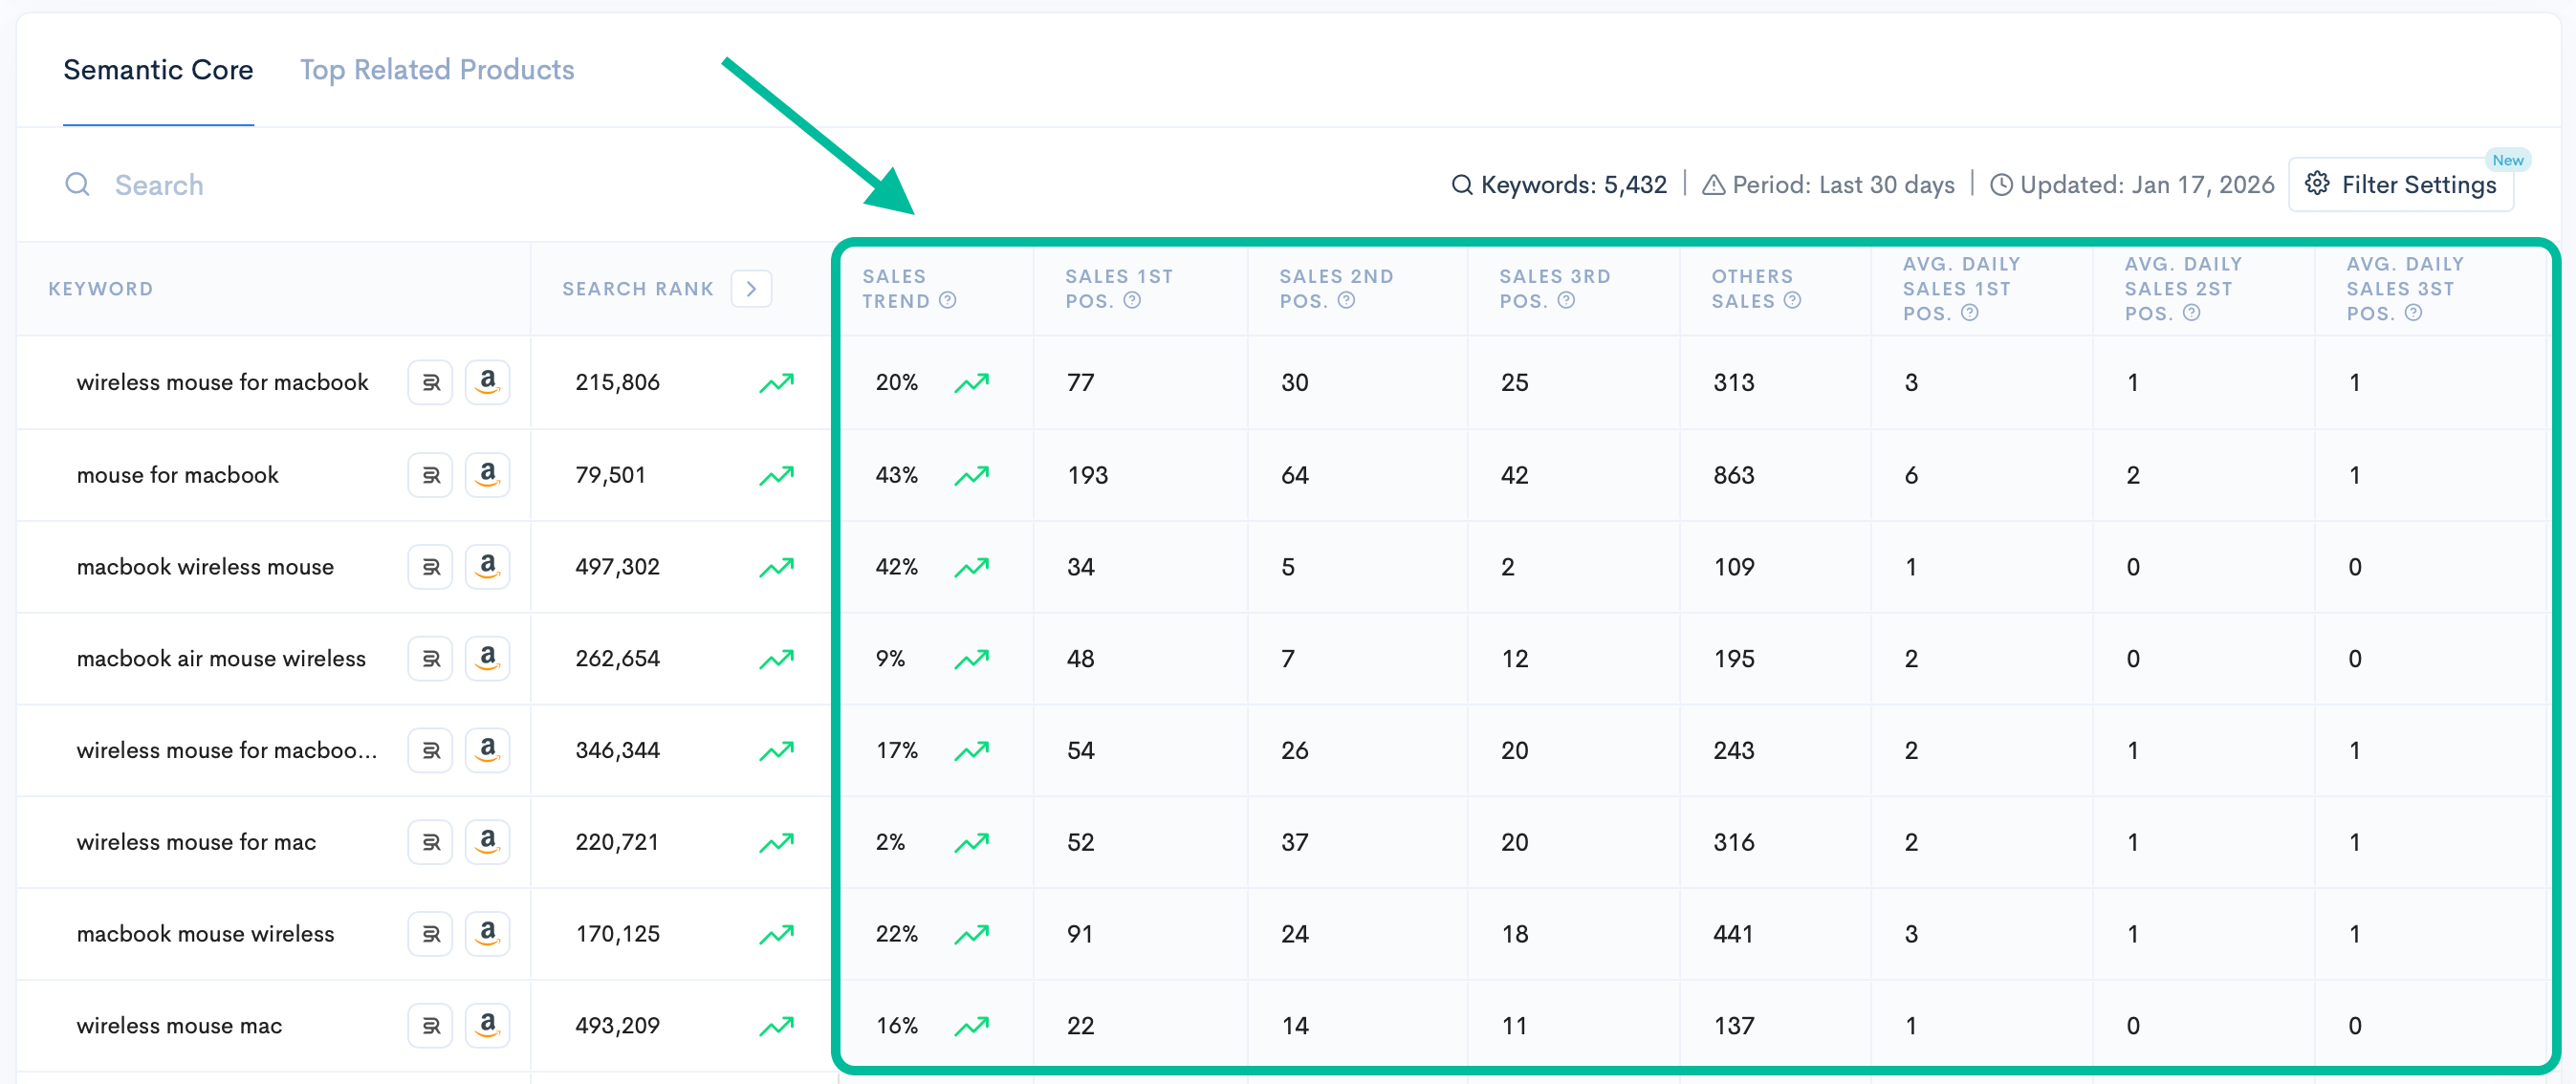This screenshot has height=1084, width=2576.
Task: Select the Semantic Core tab
Action: 158,70
